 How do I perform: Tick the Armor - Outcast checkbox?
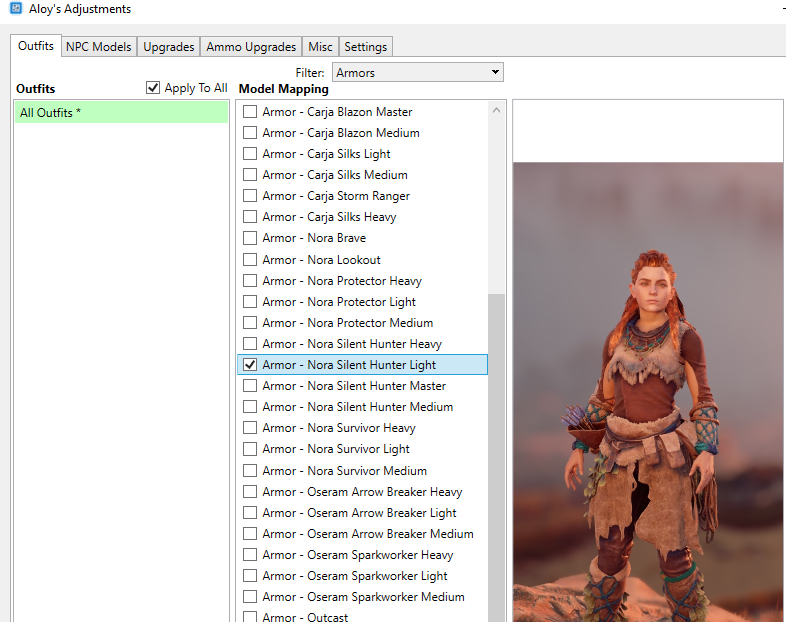pyautogui.click(x=250, y=616)
